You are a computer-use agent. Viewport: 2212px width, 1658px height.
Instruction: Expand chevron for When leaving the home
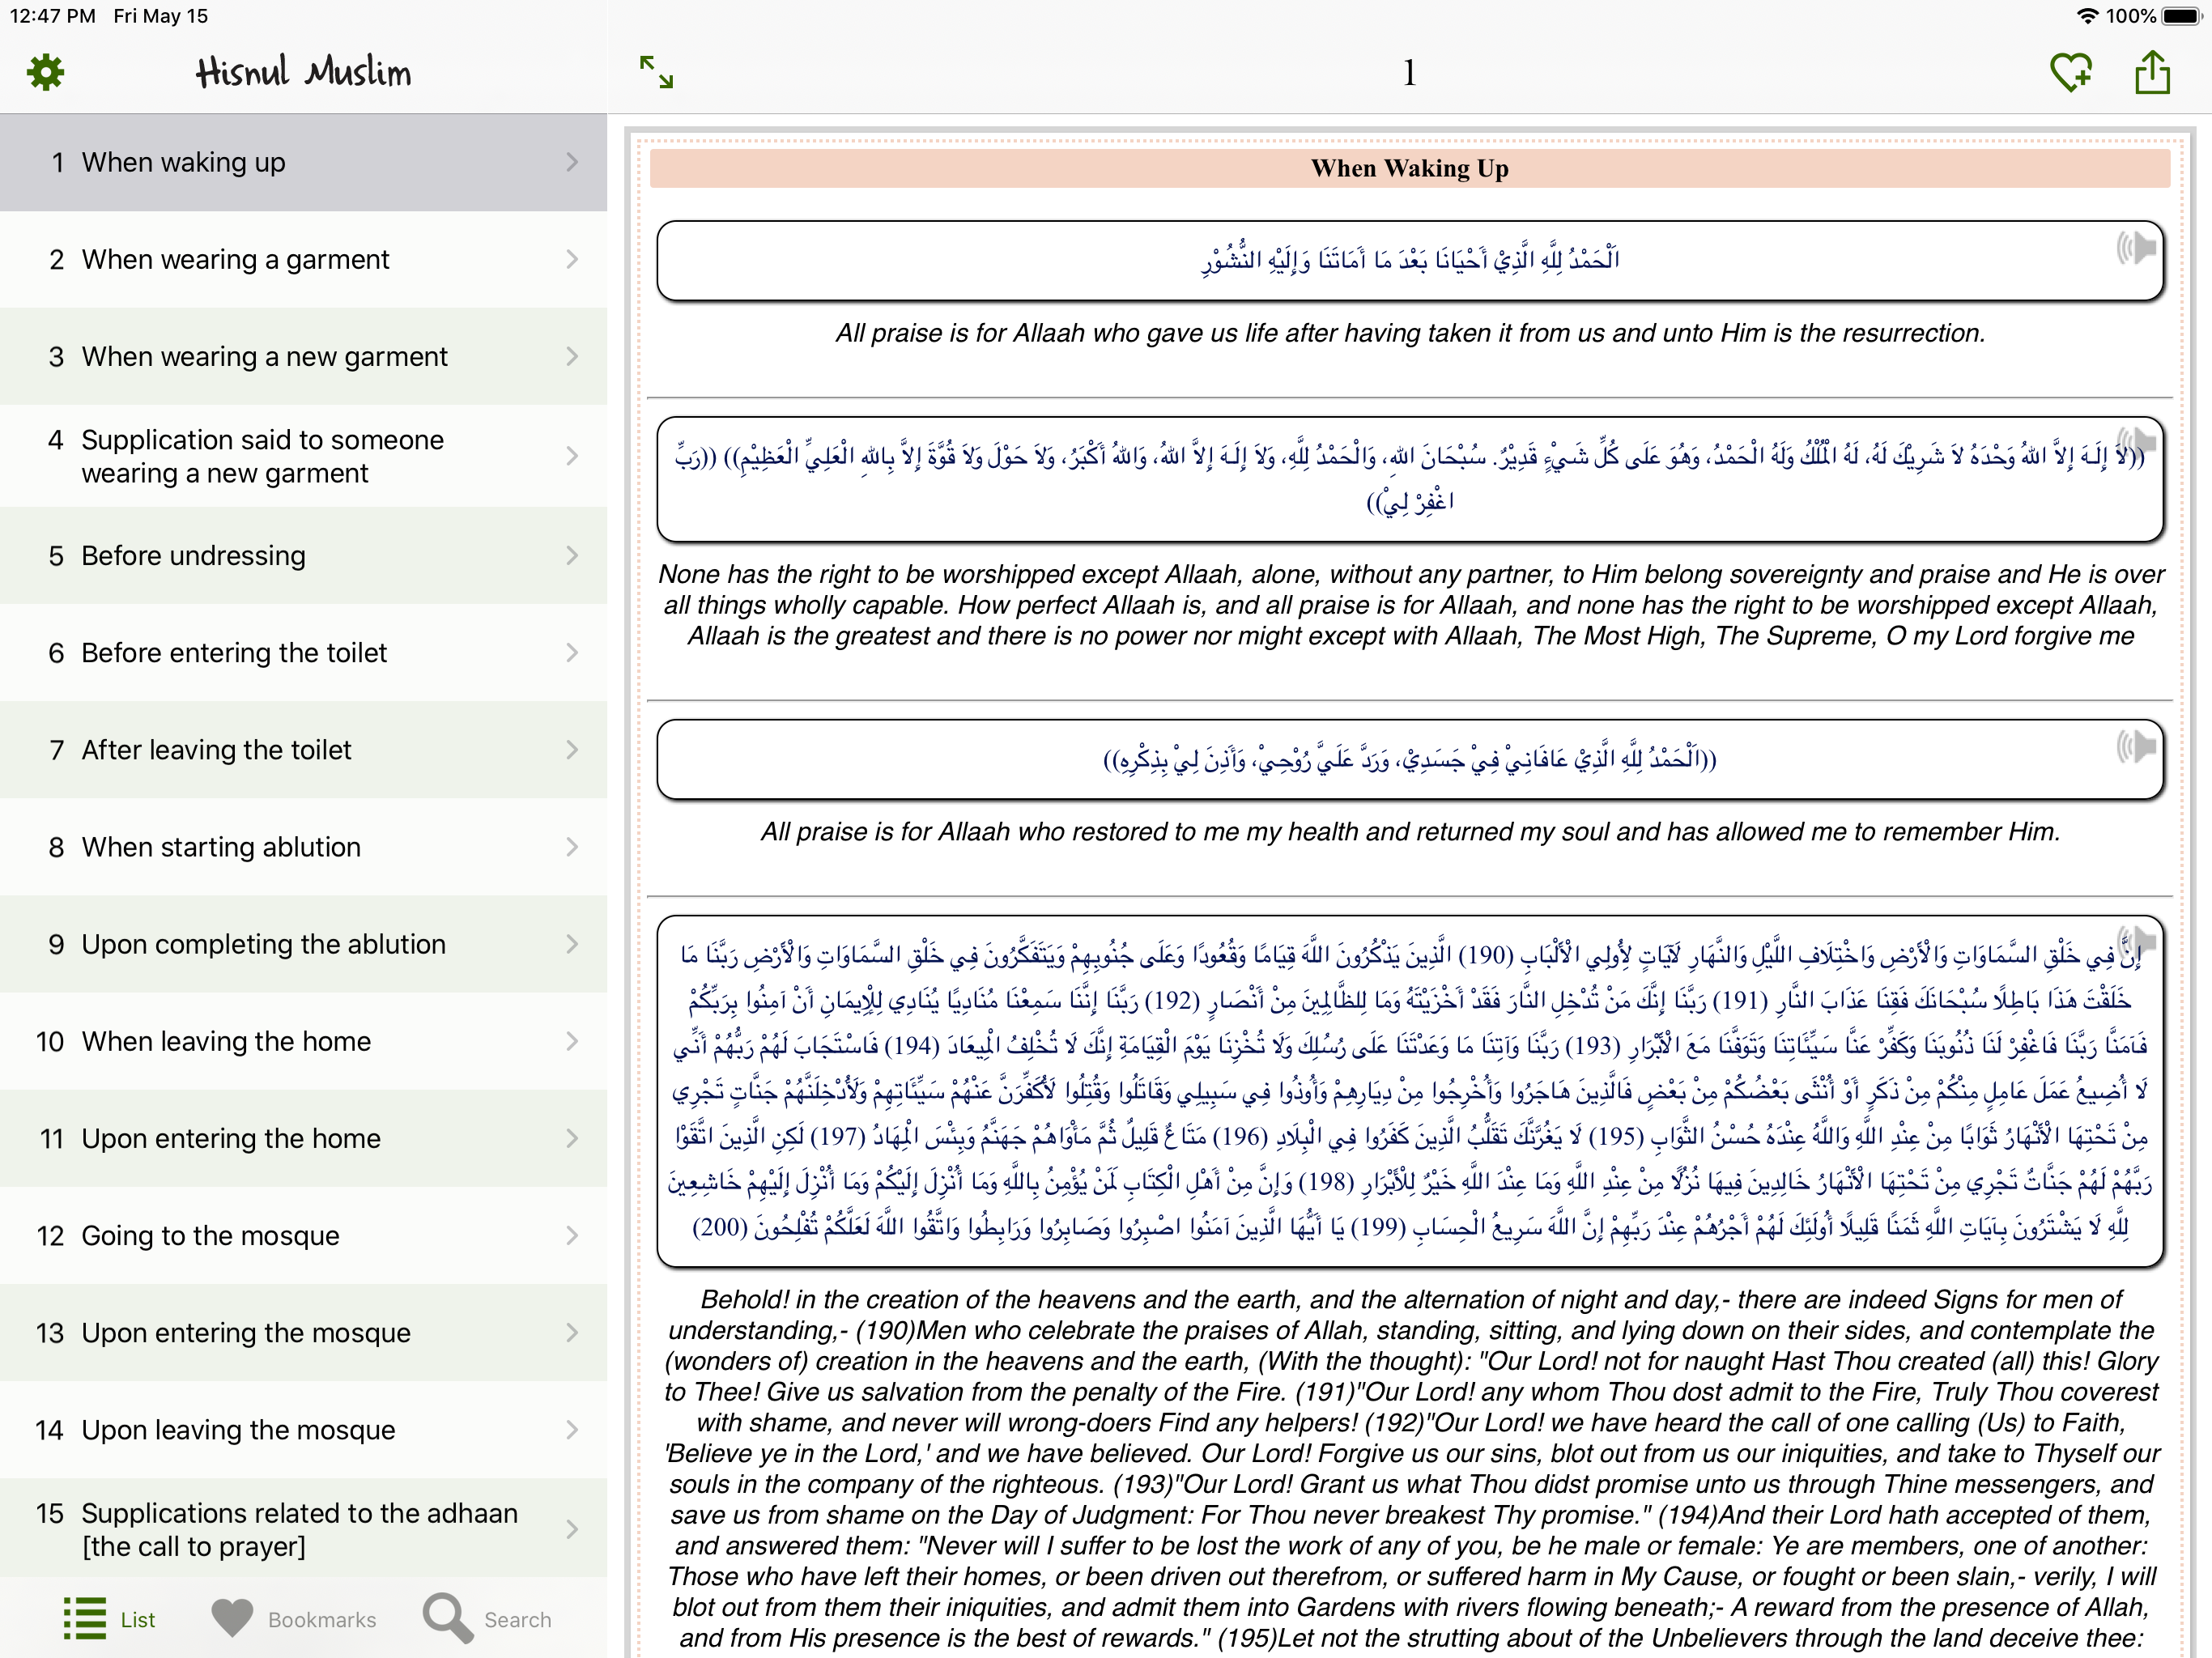coord(572,1041)
